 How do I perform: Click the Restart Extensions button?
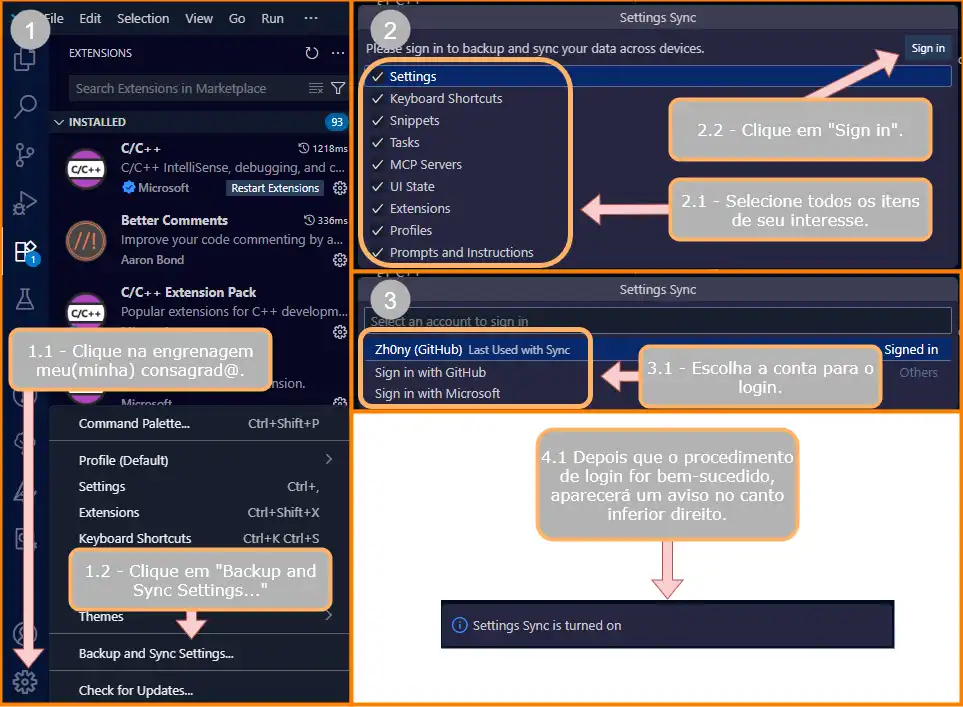coord(275,188)
